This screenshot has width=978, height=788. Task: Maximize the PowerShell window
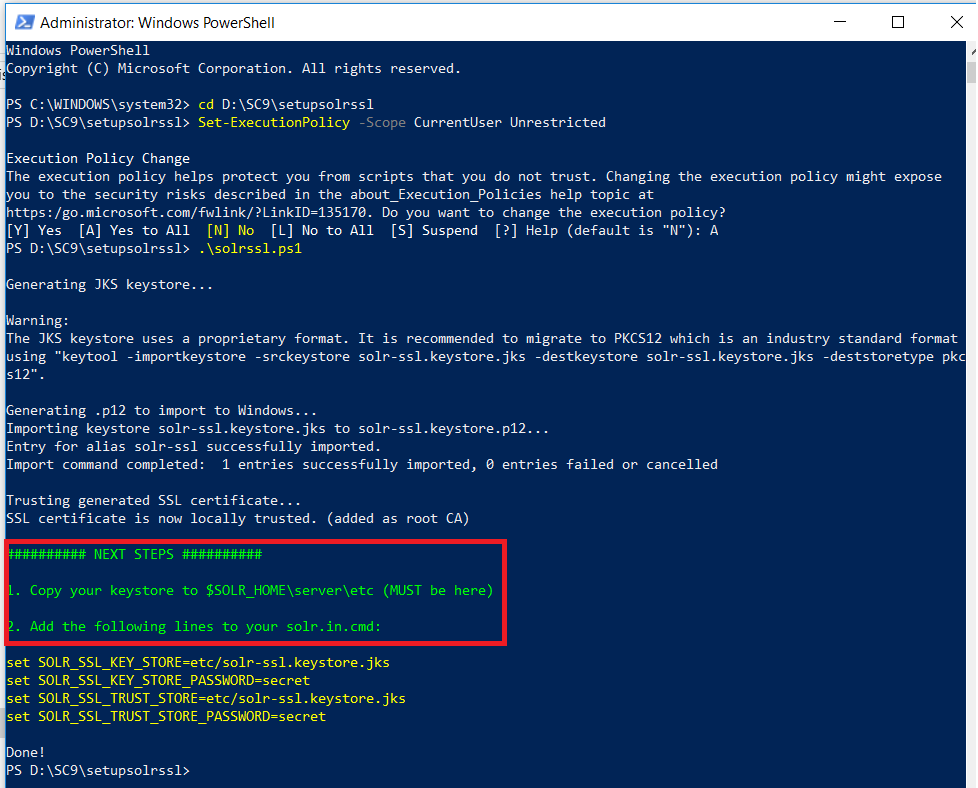pyautogui.click(x=898, y=22)
